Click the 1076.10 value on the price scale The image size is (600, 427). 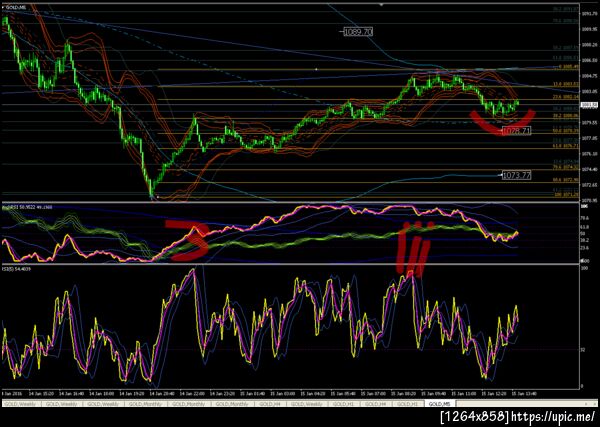click(590, 154)
